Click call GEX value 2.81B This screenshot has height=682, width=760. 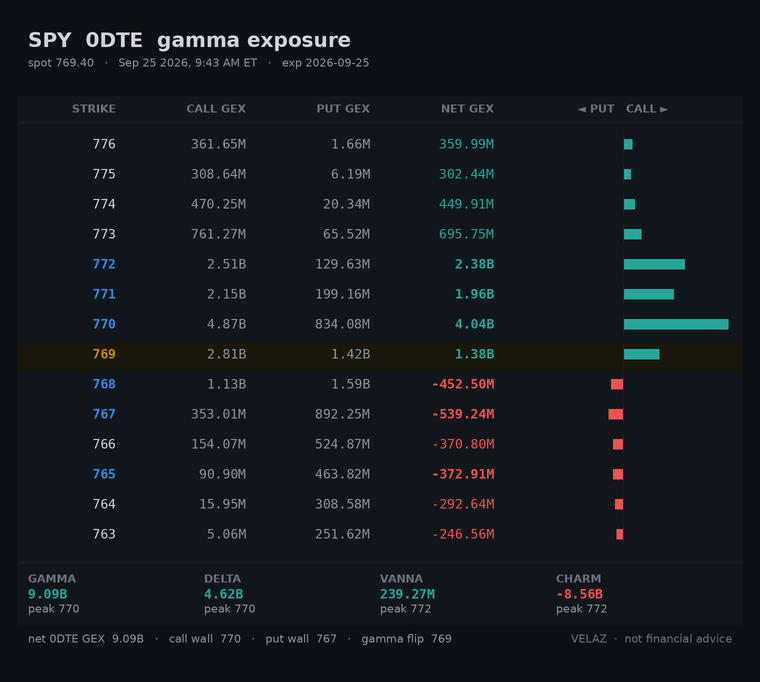click(227, 354)
